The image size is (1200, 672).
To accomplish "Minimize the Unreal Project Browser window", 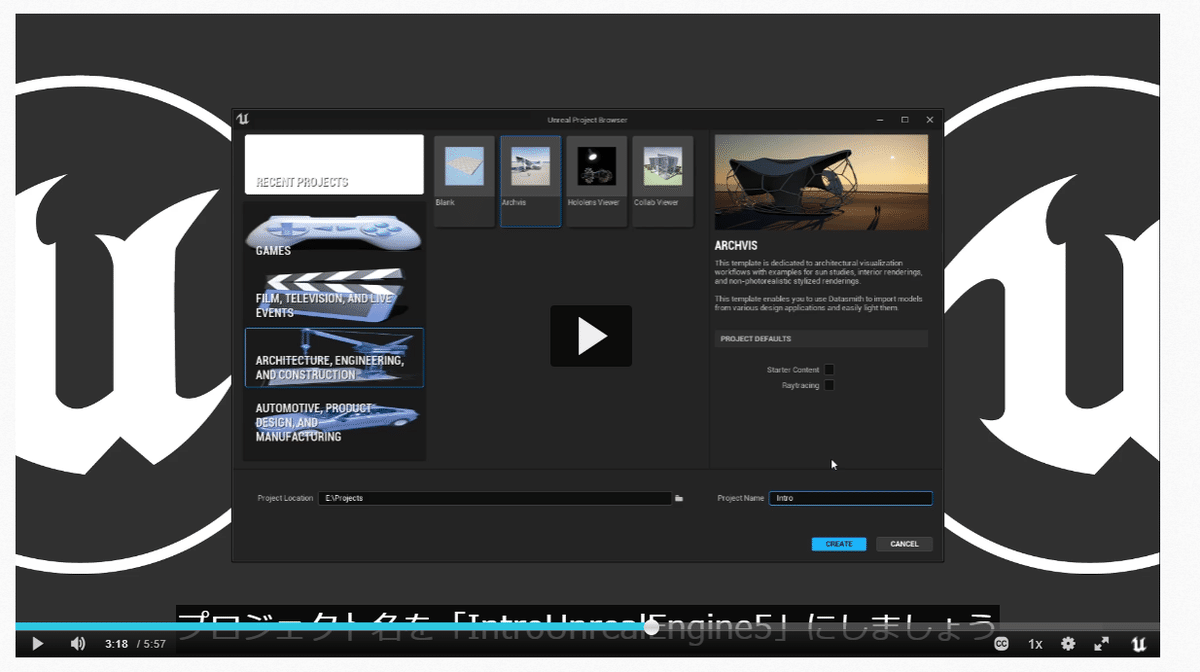I will [x=880, y=119].
